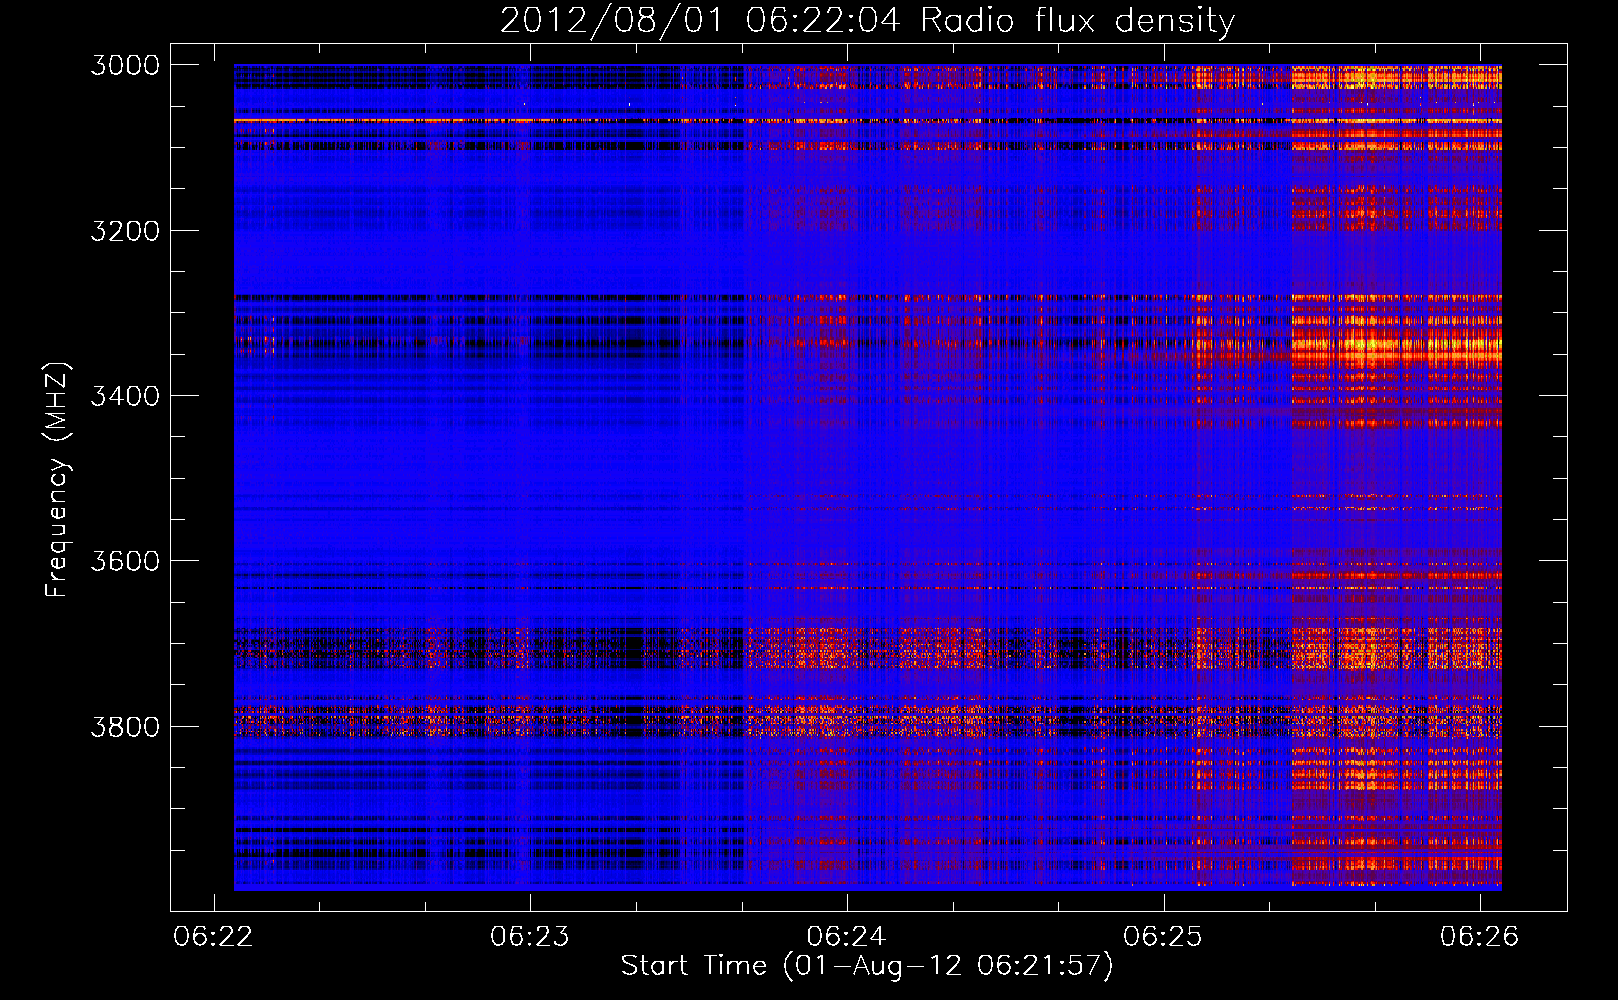
Task: Click the 06:25 time axis label
Action: point(1163,936)
